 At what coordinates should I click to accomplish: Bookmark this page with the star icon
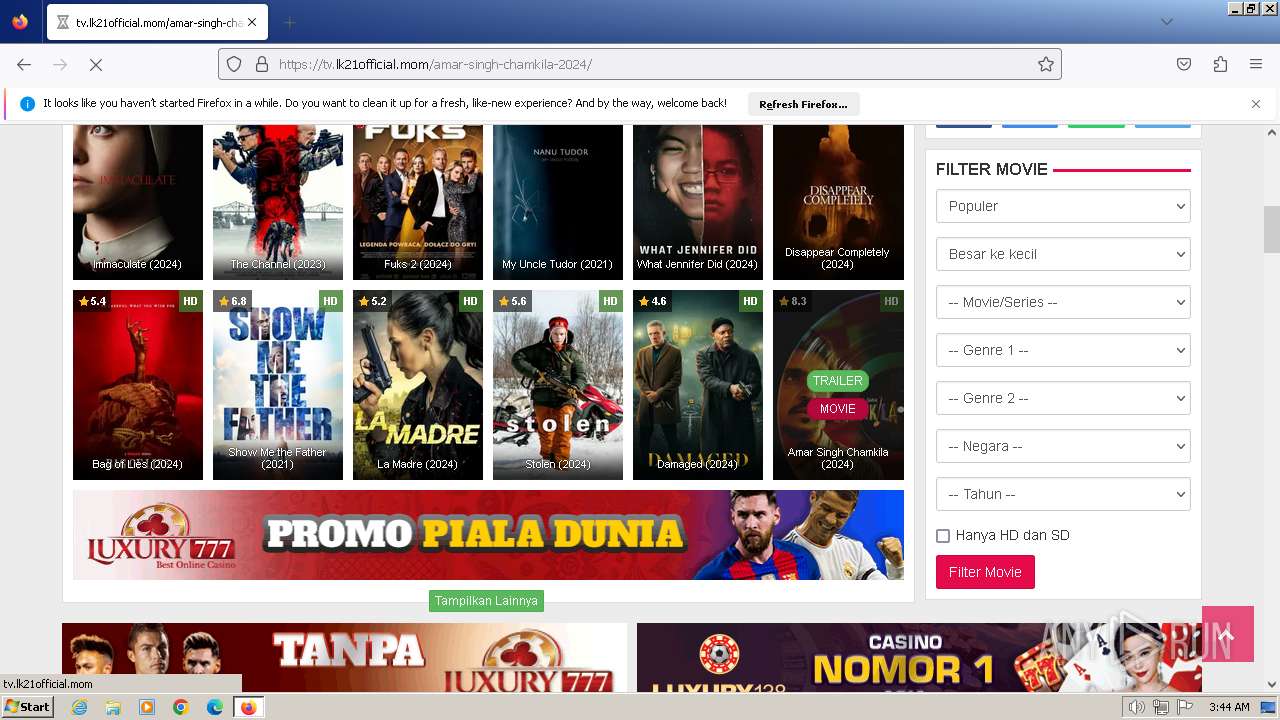1046,64
